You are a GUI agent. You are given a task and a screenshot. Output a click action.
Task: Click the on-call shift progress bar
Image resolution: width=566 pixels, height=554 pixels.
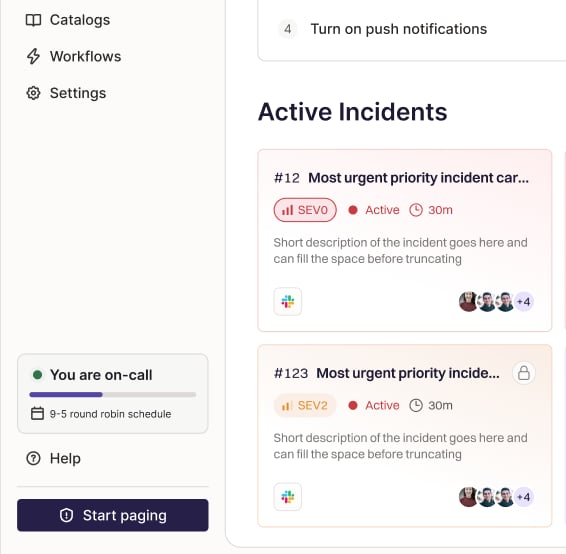[x=113, y=395]
